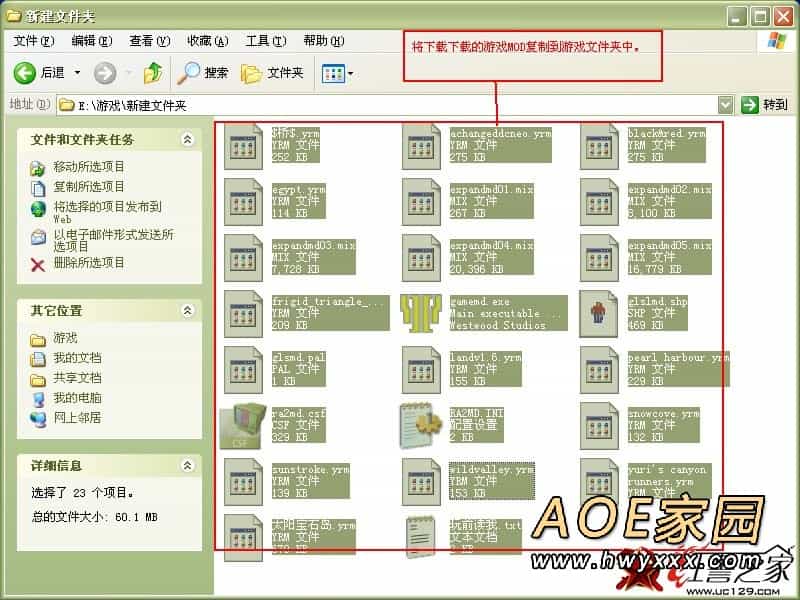Click the 删除所选项目 task link
800x600 pixels.
coord(89,263)
